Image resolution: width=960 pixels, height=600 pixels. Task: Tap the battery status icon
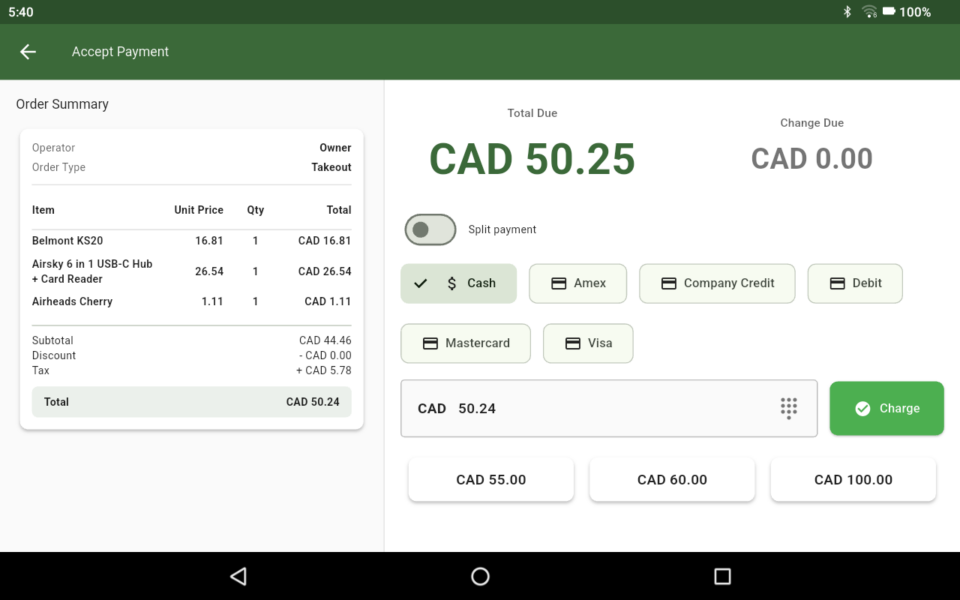coord(889,12)
